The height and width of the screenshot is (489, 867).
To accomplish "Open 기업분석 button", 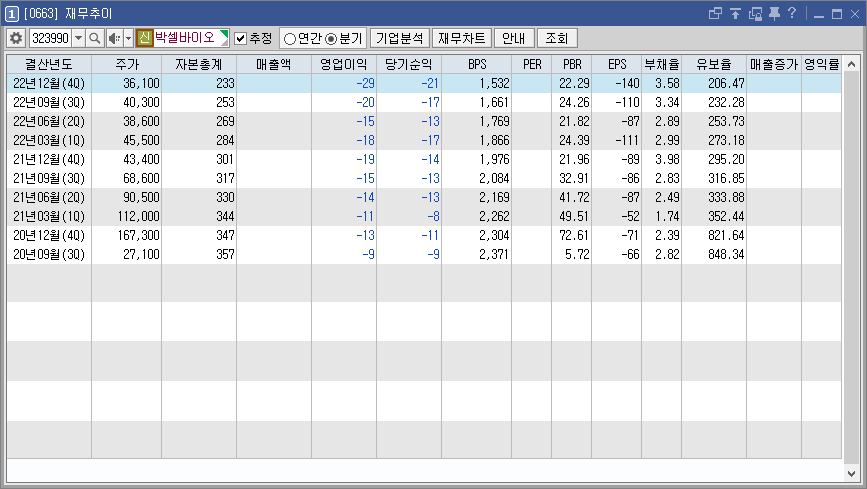I will 399,38.
